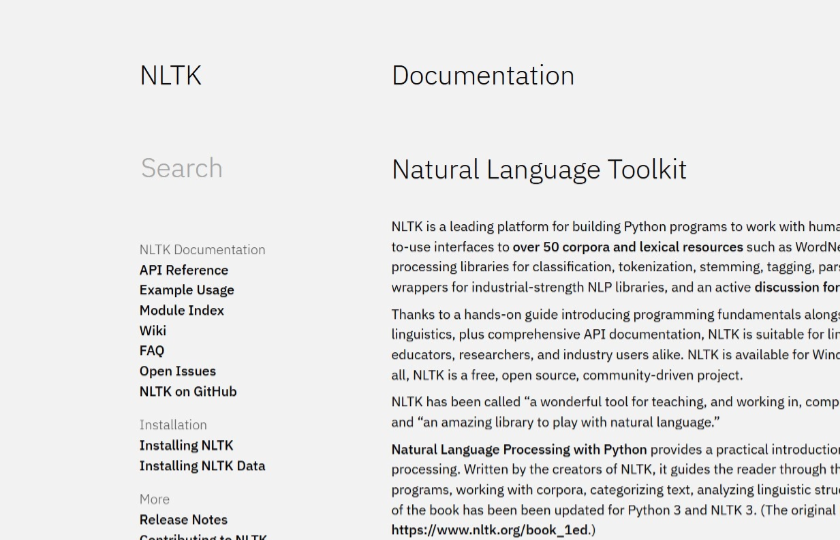The width and height of the screenshot is (840, 540).
Task: Open the FAQ sidebar link
Action: 152,351
